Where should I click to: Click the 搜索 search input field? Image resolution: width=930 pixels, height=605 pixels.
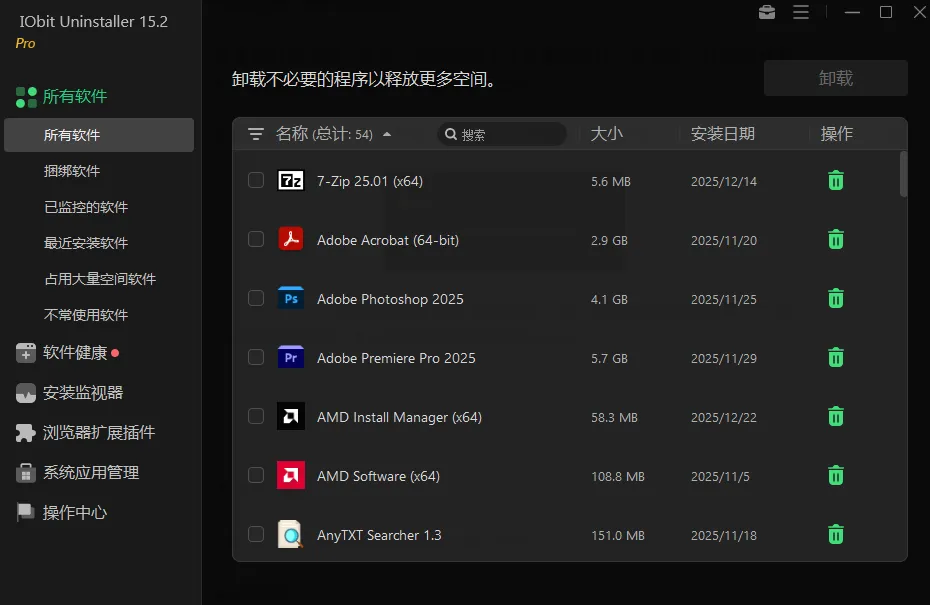pos(502,134)
